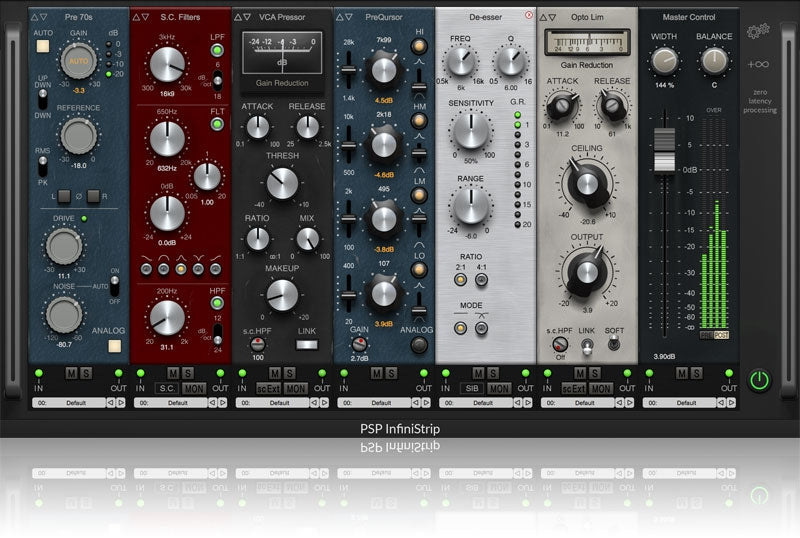Viewport: 800px width, 538px height.
Task: Mute the Pre 70s module
Action: pyautogui.click(x=71, y=373)
